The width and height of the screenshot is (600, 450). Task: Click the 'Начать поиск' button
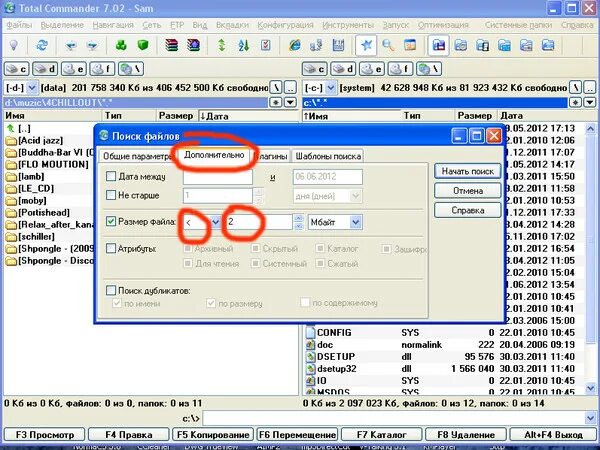pos(468,171)
